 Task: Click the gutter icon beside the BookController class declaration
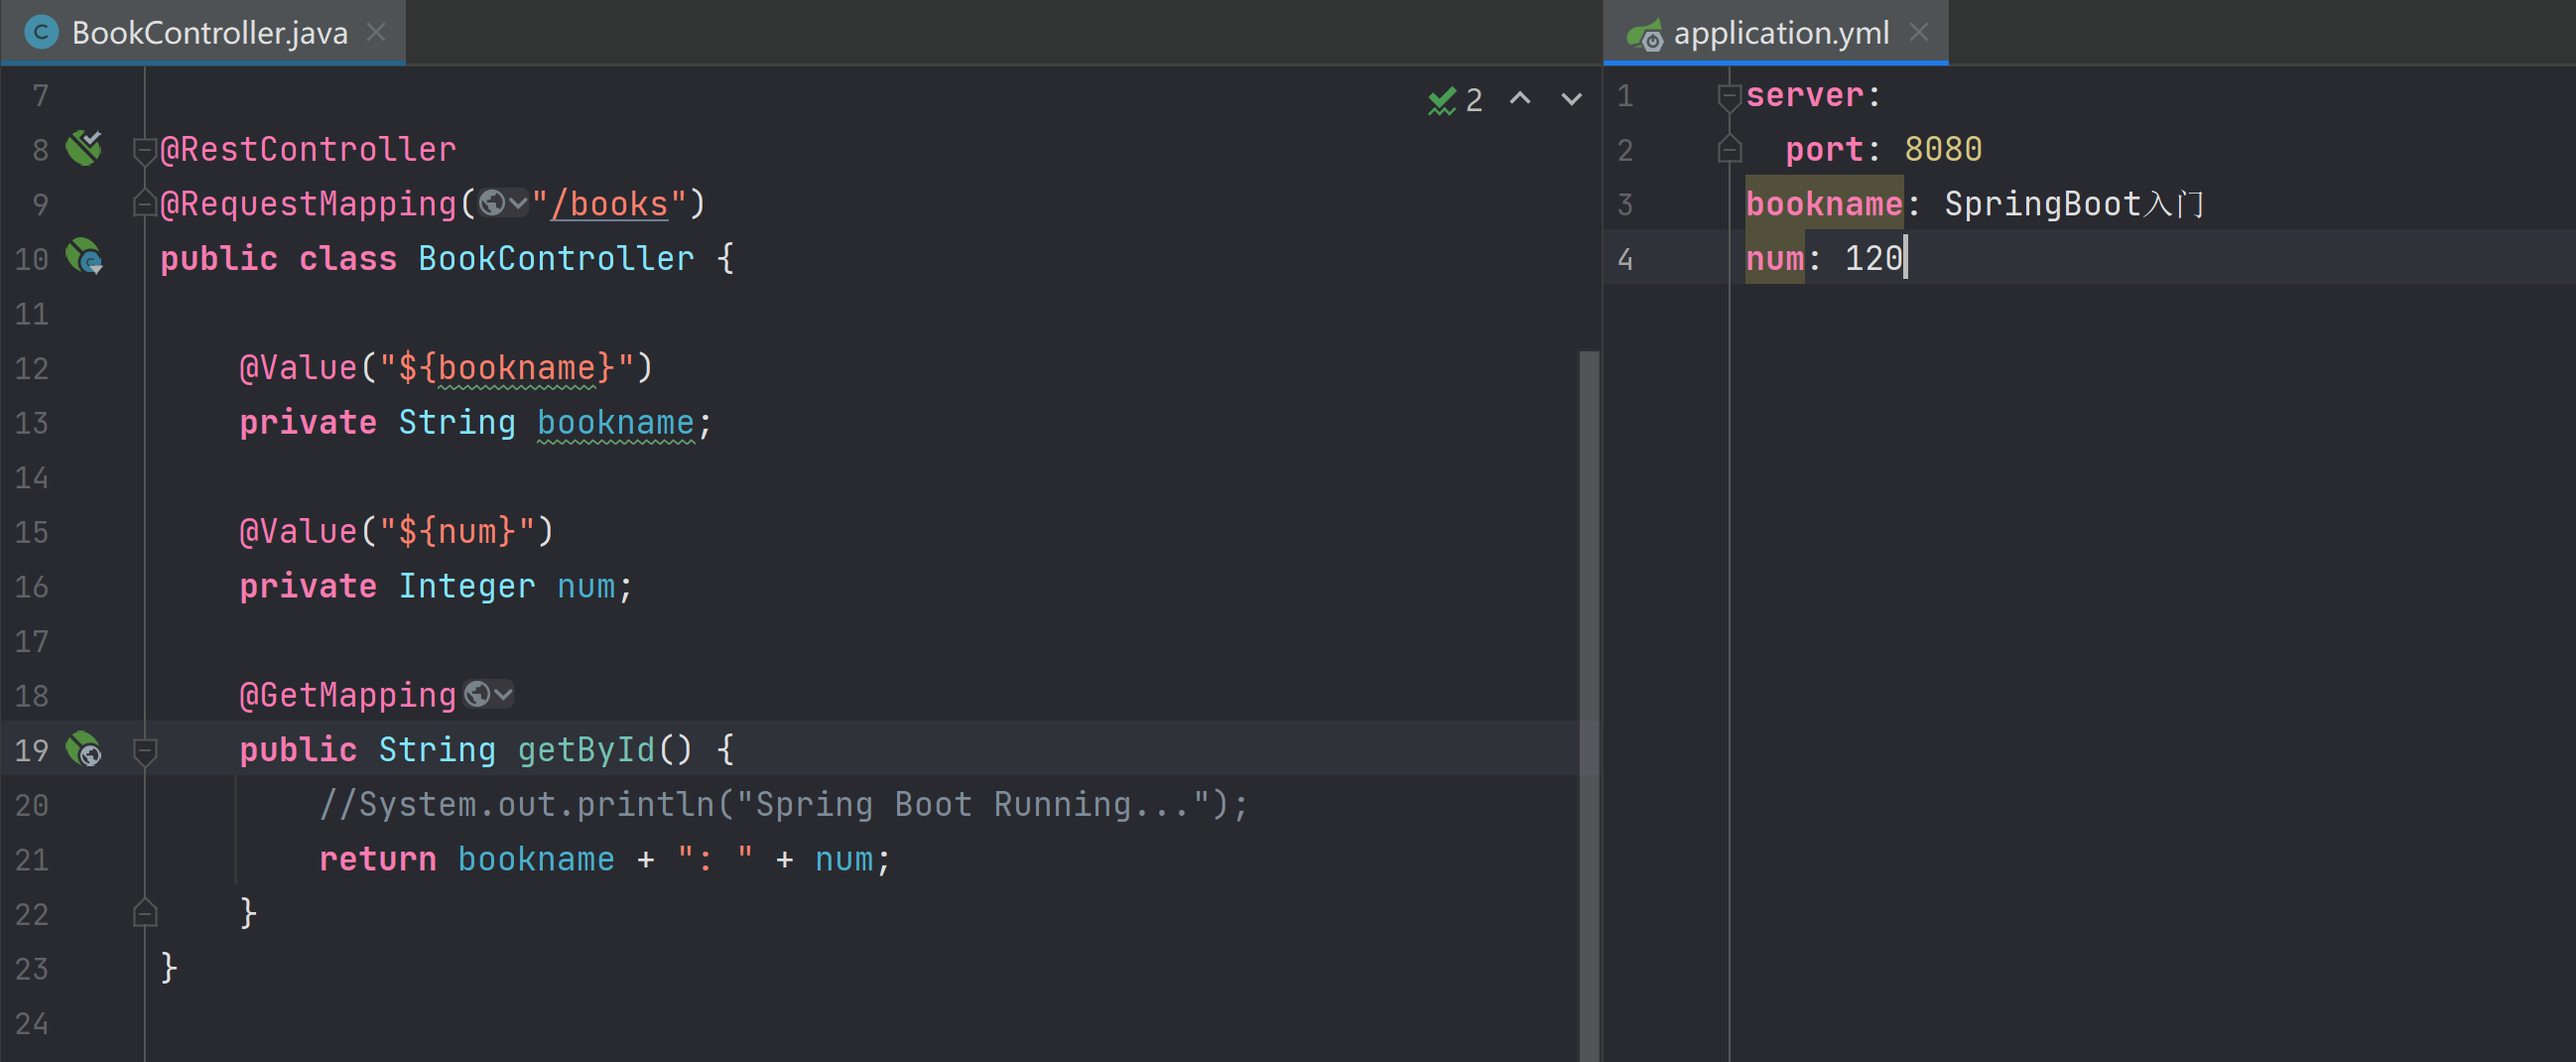[x=84, y=257]
